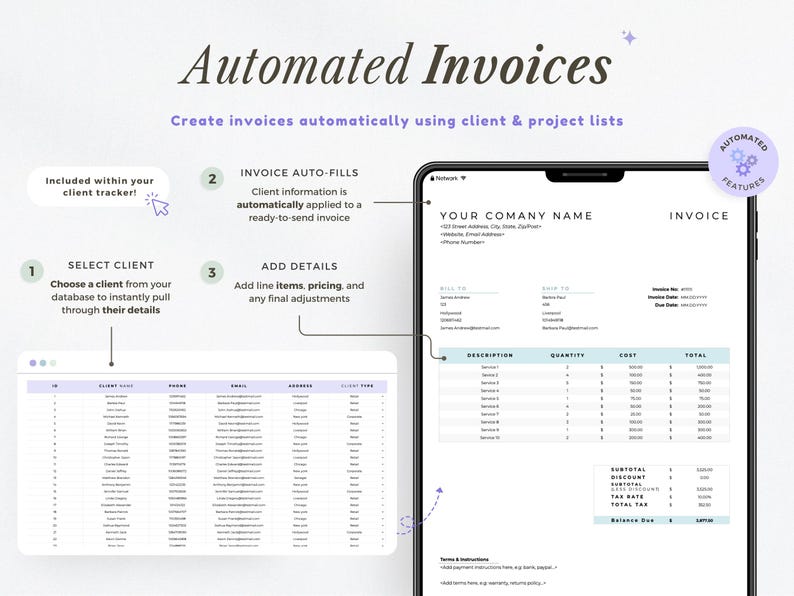The width and height of the screenshot is (794, 596).
Task: Select the Client Type column header
Action: pyautogui.click(x=357, y=386)
